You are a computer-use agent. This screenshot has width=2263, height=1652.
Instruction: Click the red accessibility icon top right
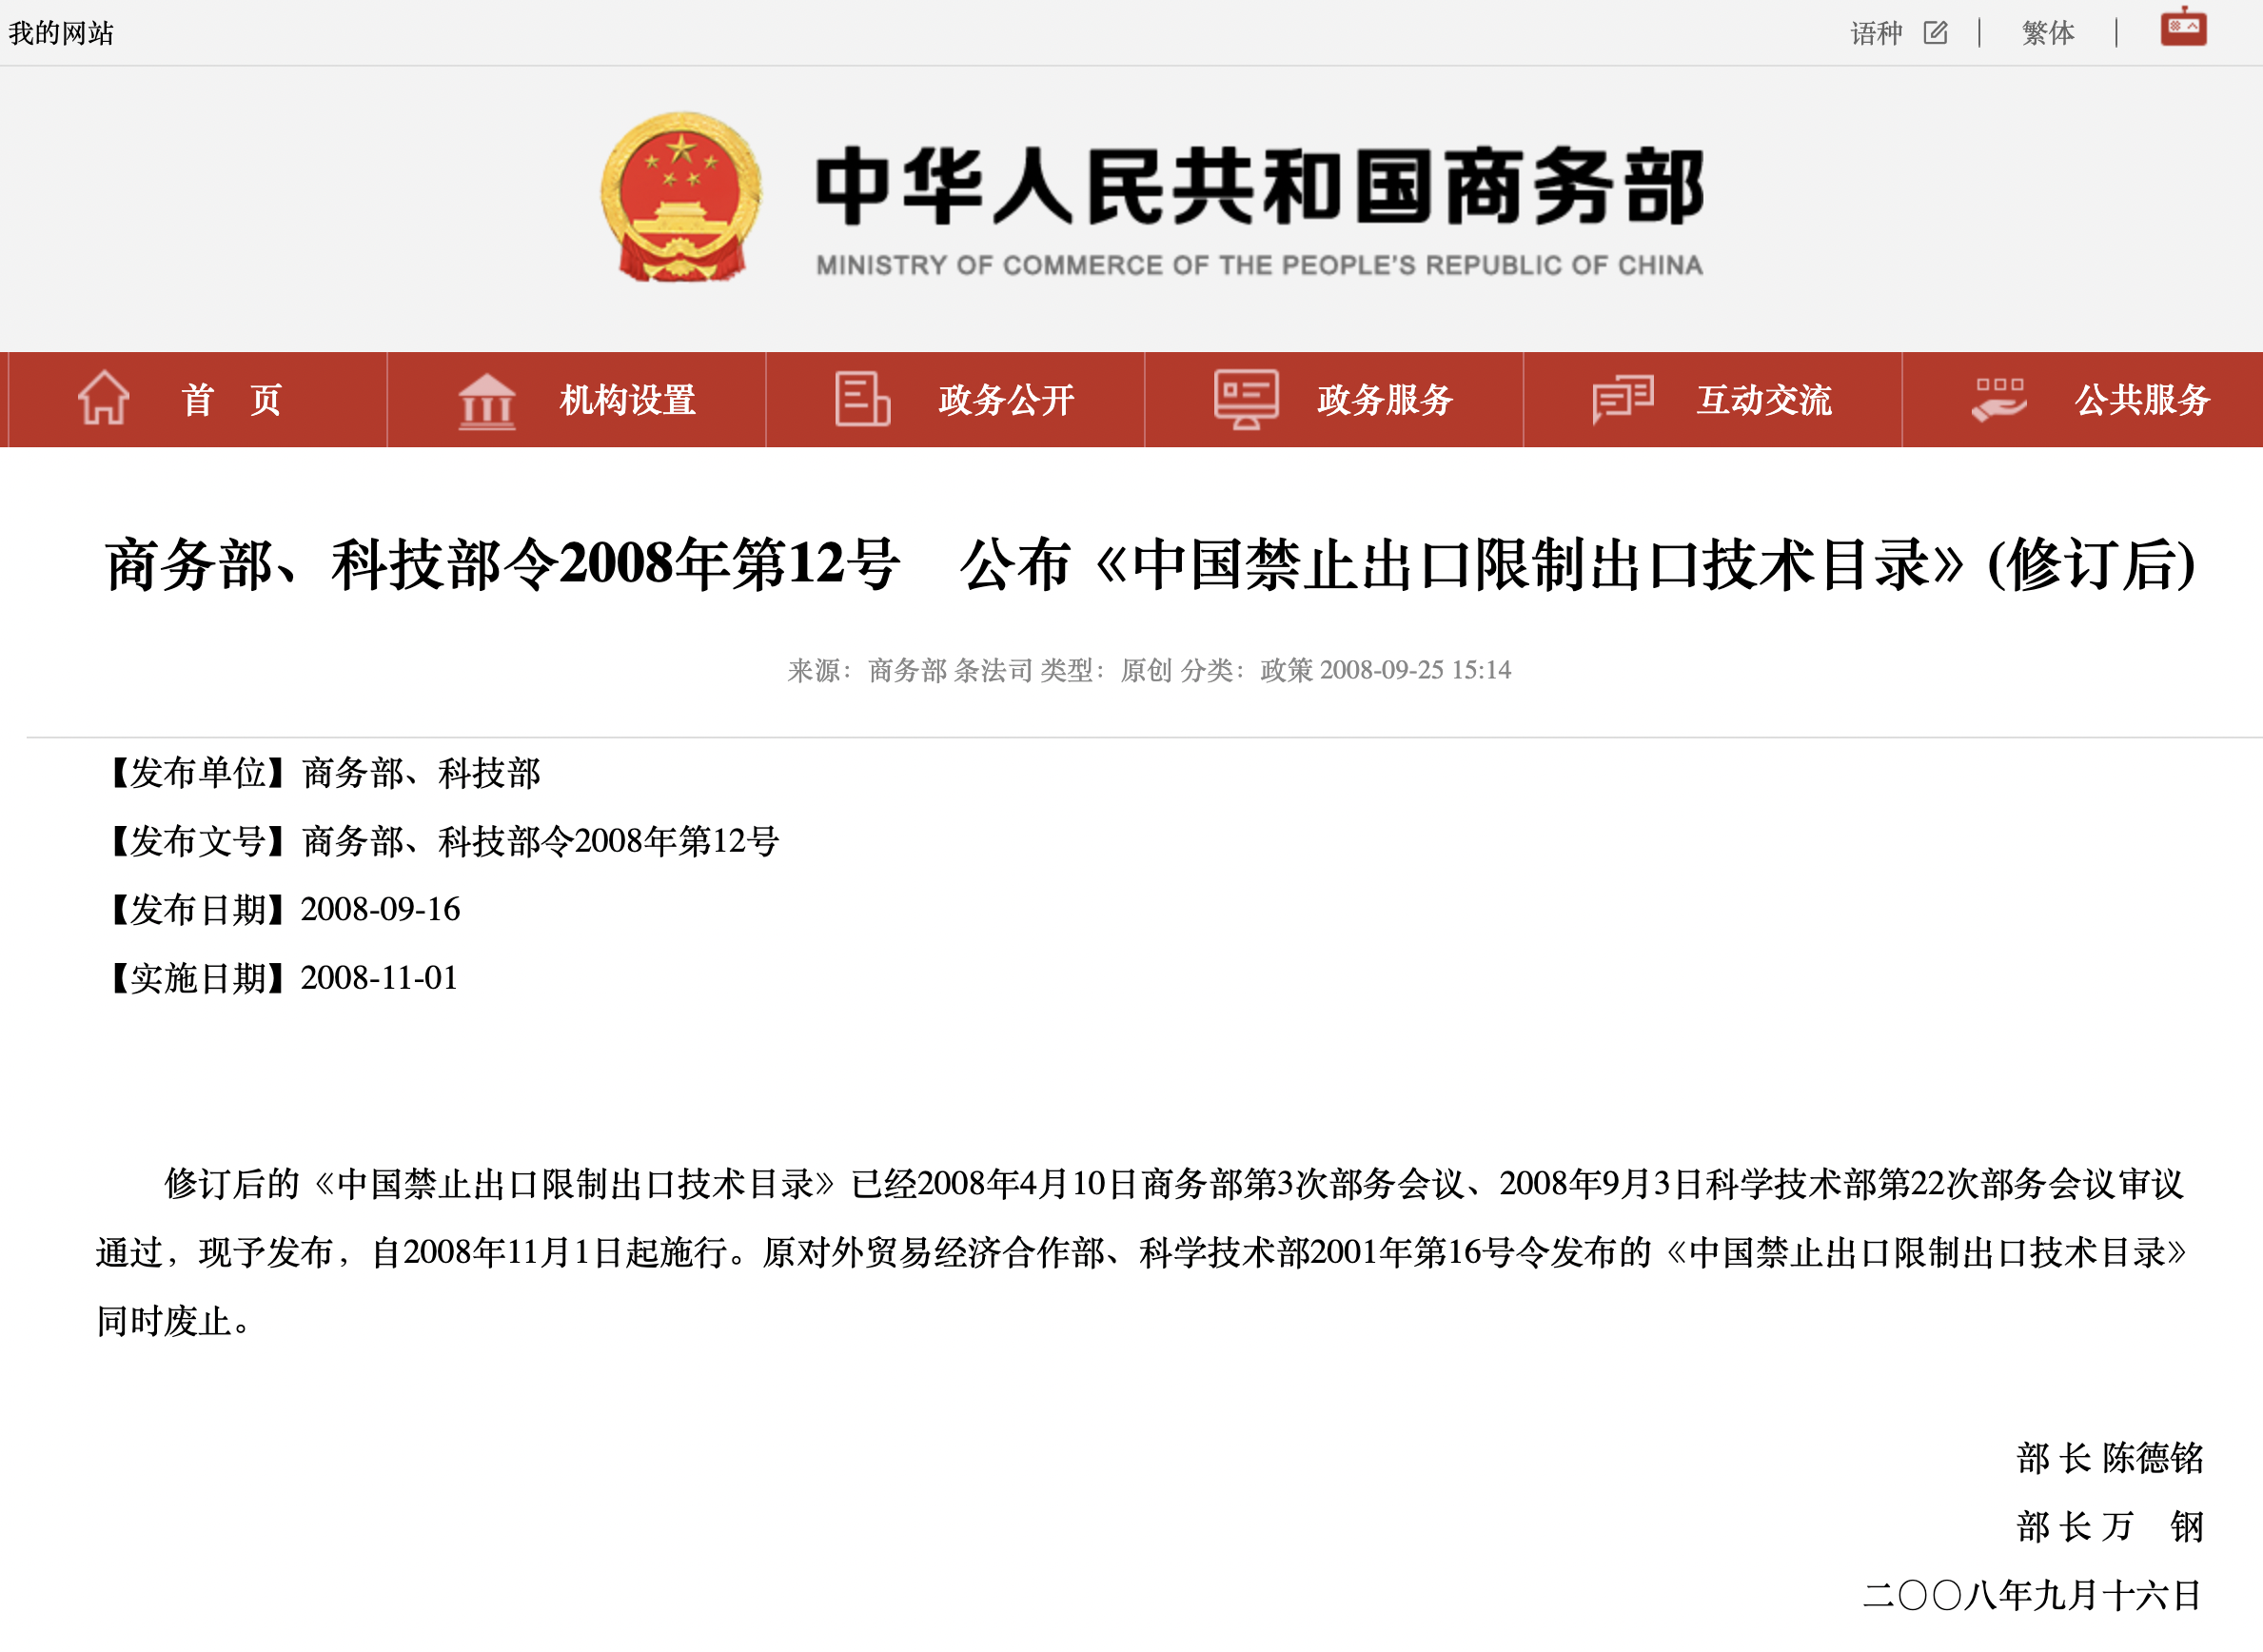click(2184, 27)
